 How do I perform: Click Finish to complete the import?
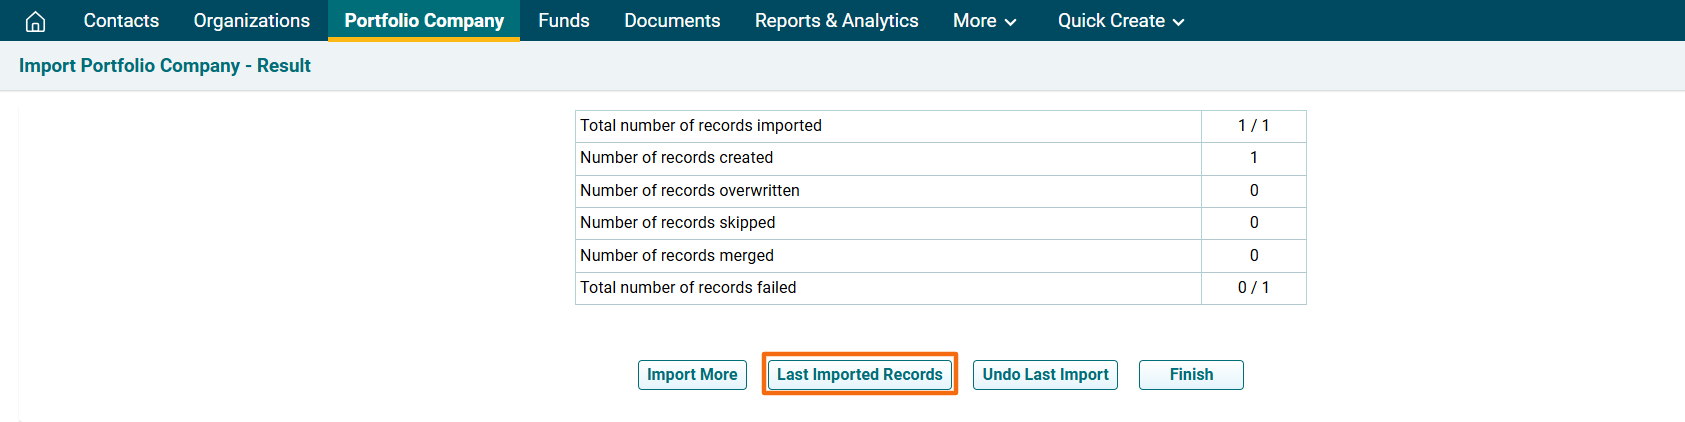[1191, 375]
